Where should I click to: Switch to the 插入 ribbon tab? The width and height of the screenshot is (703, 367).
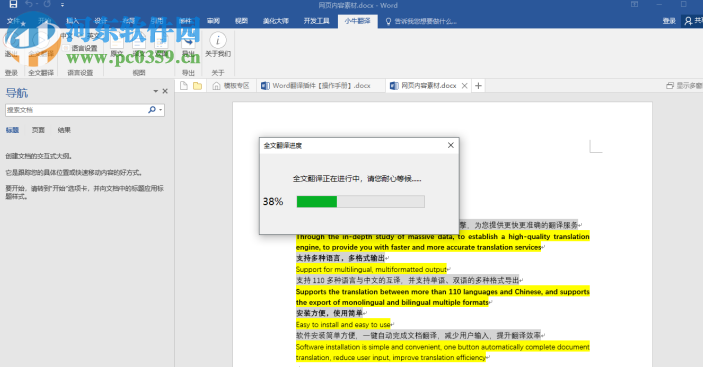click(72, 21)
